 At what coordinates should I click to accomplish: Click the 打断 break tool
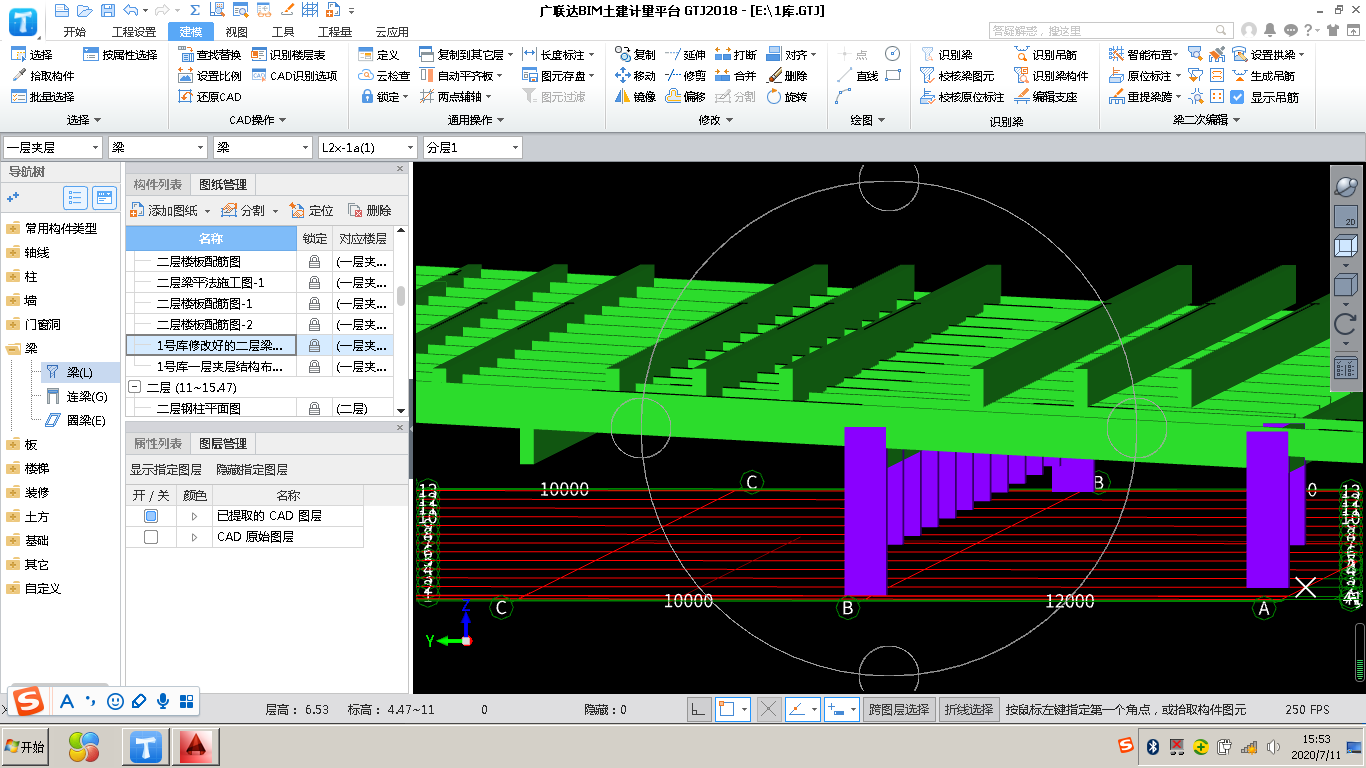click(736, 54)
